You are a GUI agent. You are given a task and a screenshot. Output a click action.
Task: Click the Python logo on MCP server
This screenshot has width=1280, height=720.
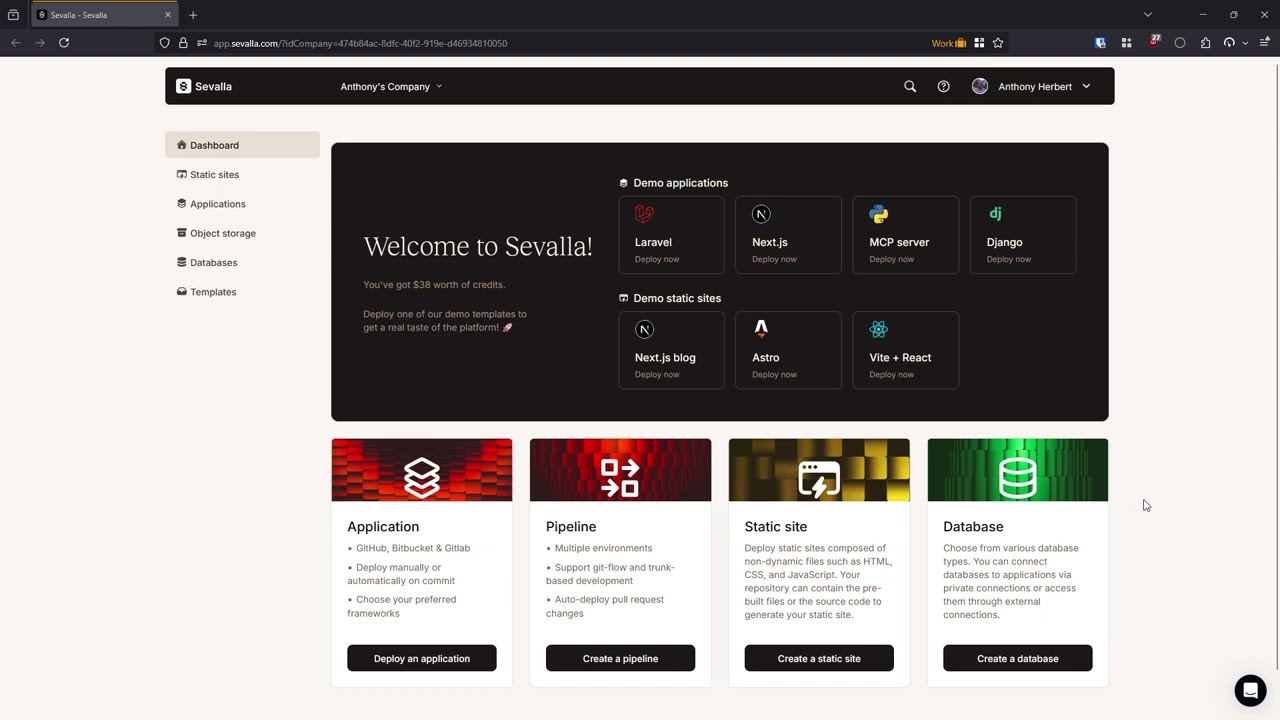(879, 214)
